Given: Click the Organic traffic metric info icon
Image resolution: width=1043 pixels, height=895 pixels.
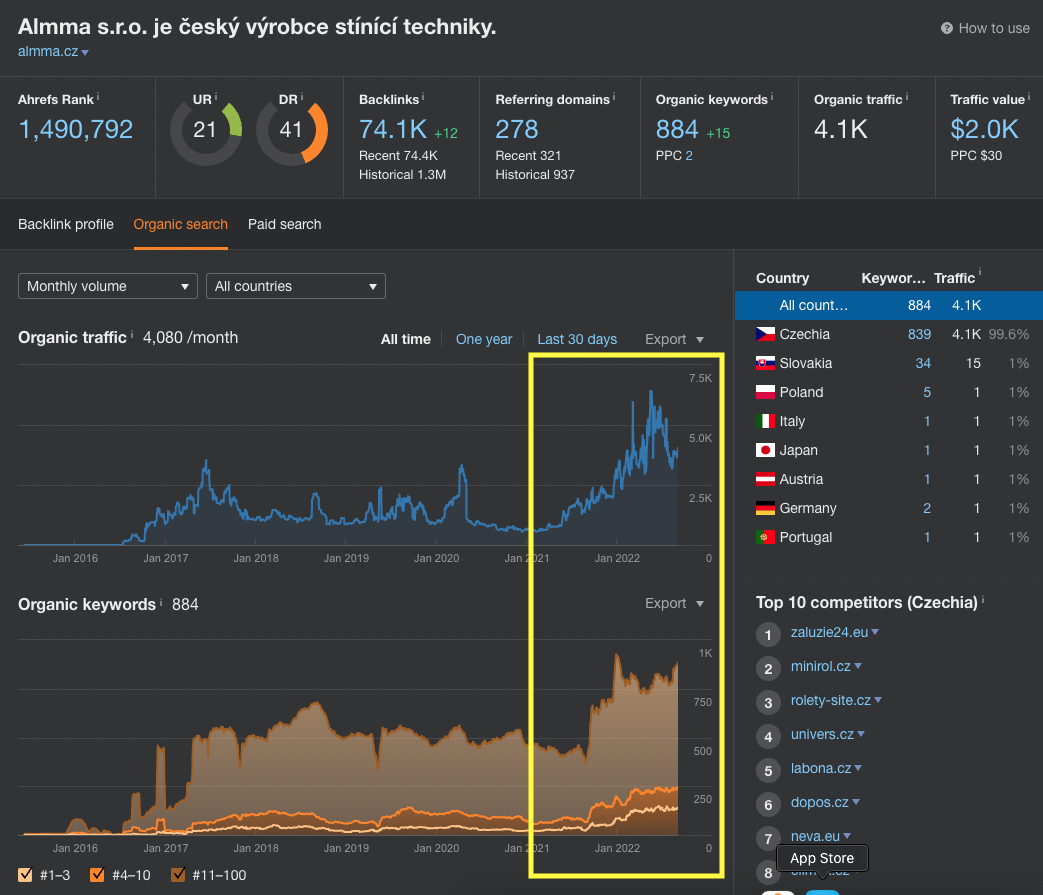Looking at the screenshot, I should (x=907, y=97).
